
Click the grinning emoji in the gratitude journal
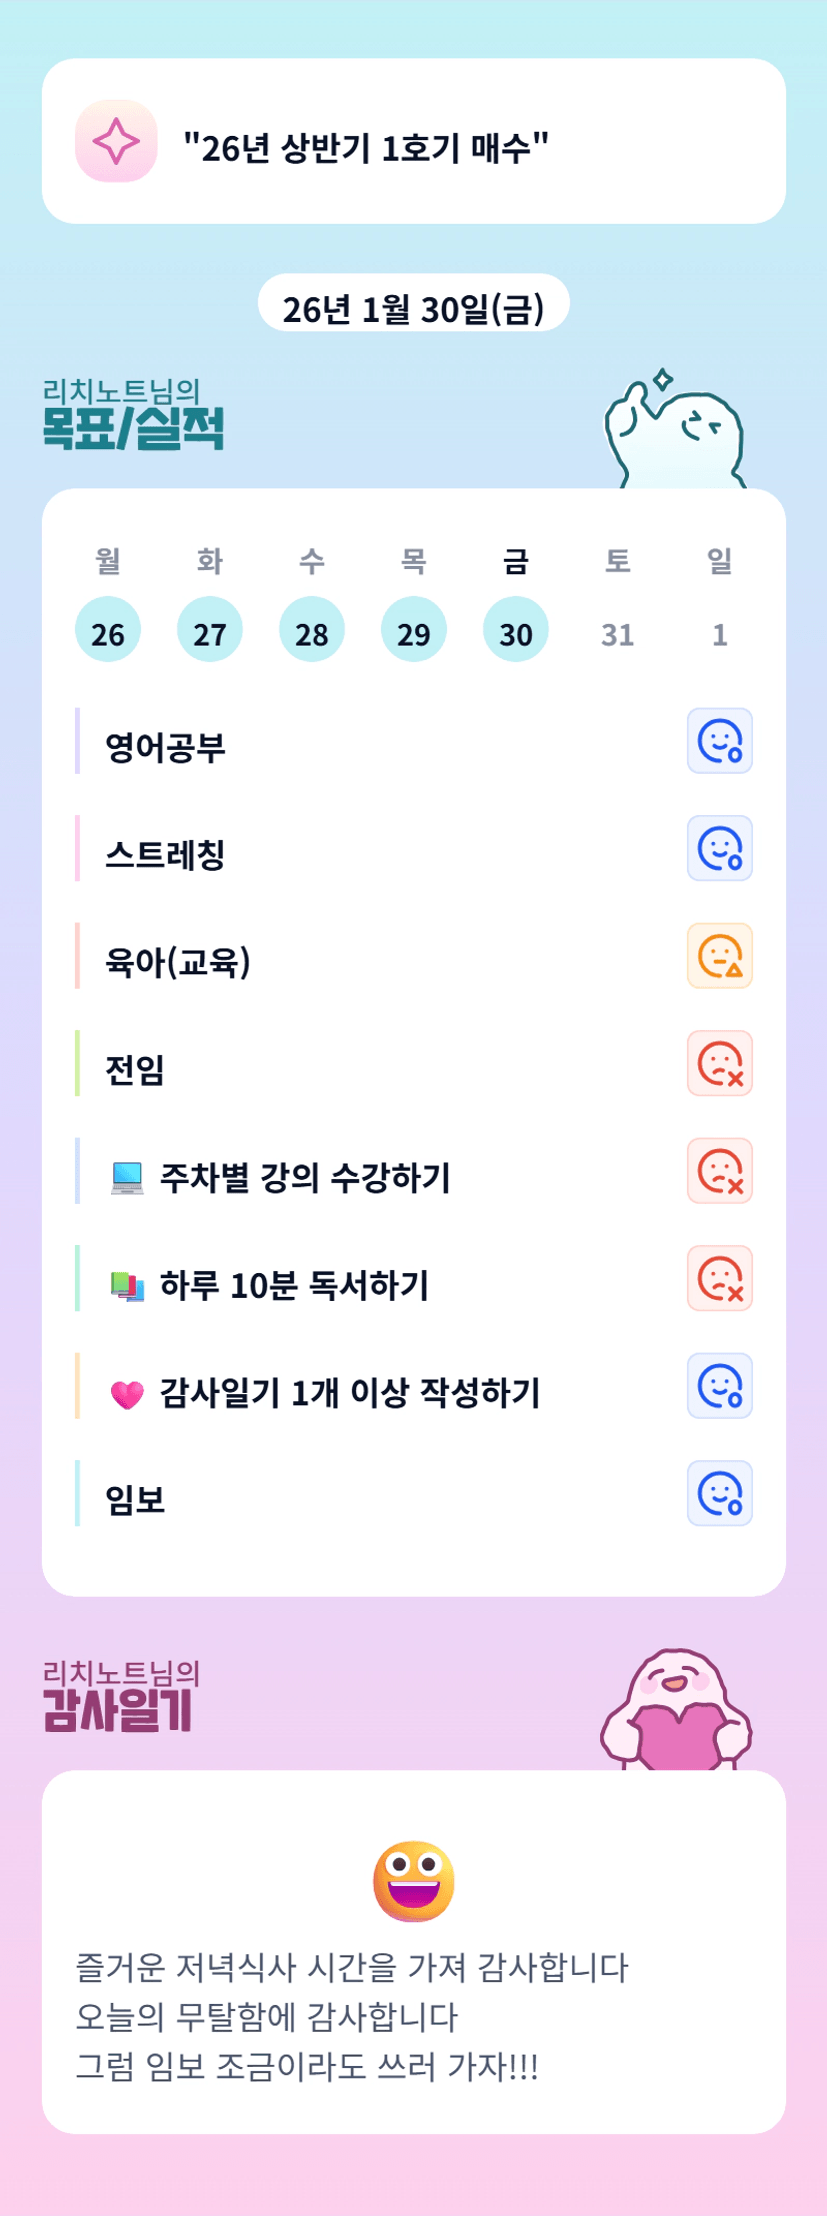(413, 1881)
